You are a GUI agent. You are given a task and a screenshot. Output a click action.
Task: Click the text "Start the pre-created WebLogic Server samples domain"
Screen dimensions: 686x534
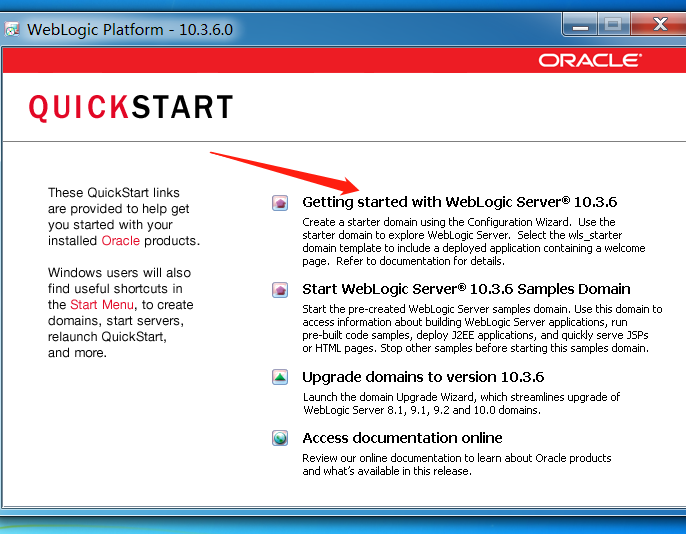coord(436,309)
